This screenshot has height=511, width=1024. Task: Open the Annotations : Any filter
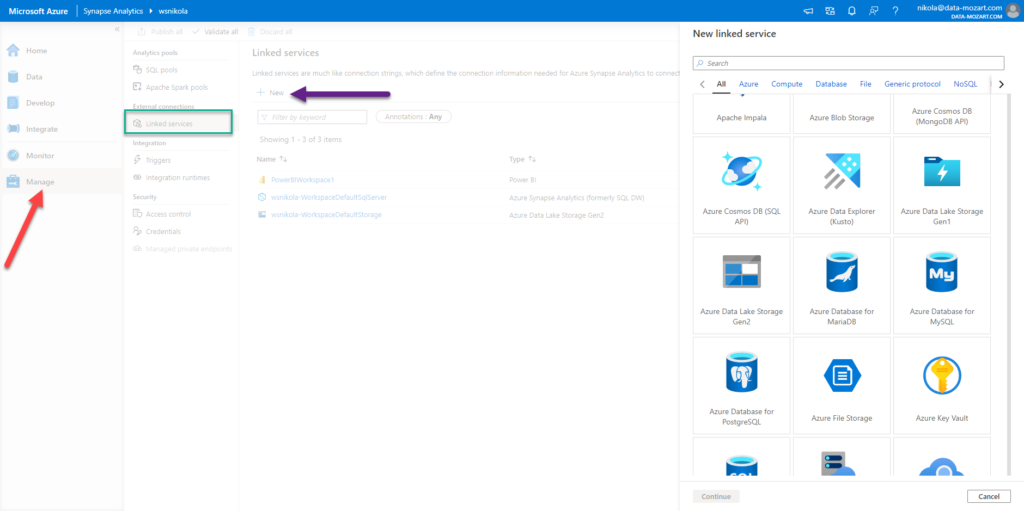[413, 117]
